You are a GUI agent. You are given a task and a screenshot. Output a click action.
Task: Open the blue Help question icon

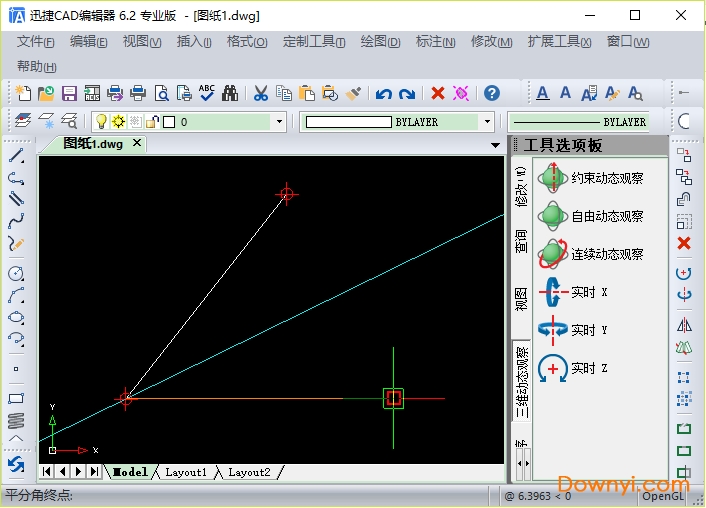[x=491, y=93]
